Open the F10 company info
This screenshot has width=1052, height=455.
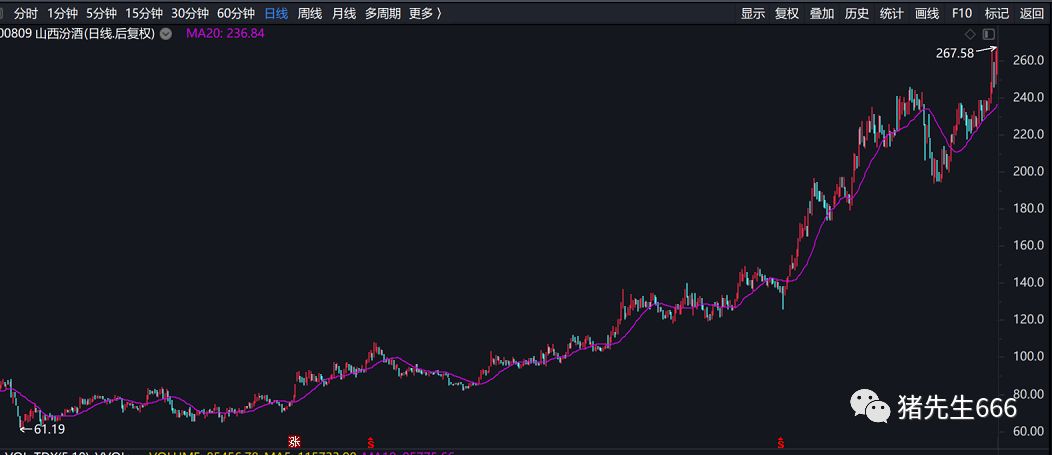pos(961,13)
